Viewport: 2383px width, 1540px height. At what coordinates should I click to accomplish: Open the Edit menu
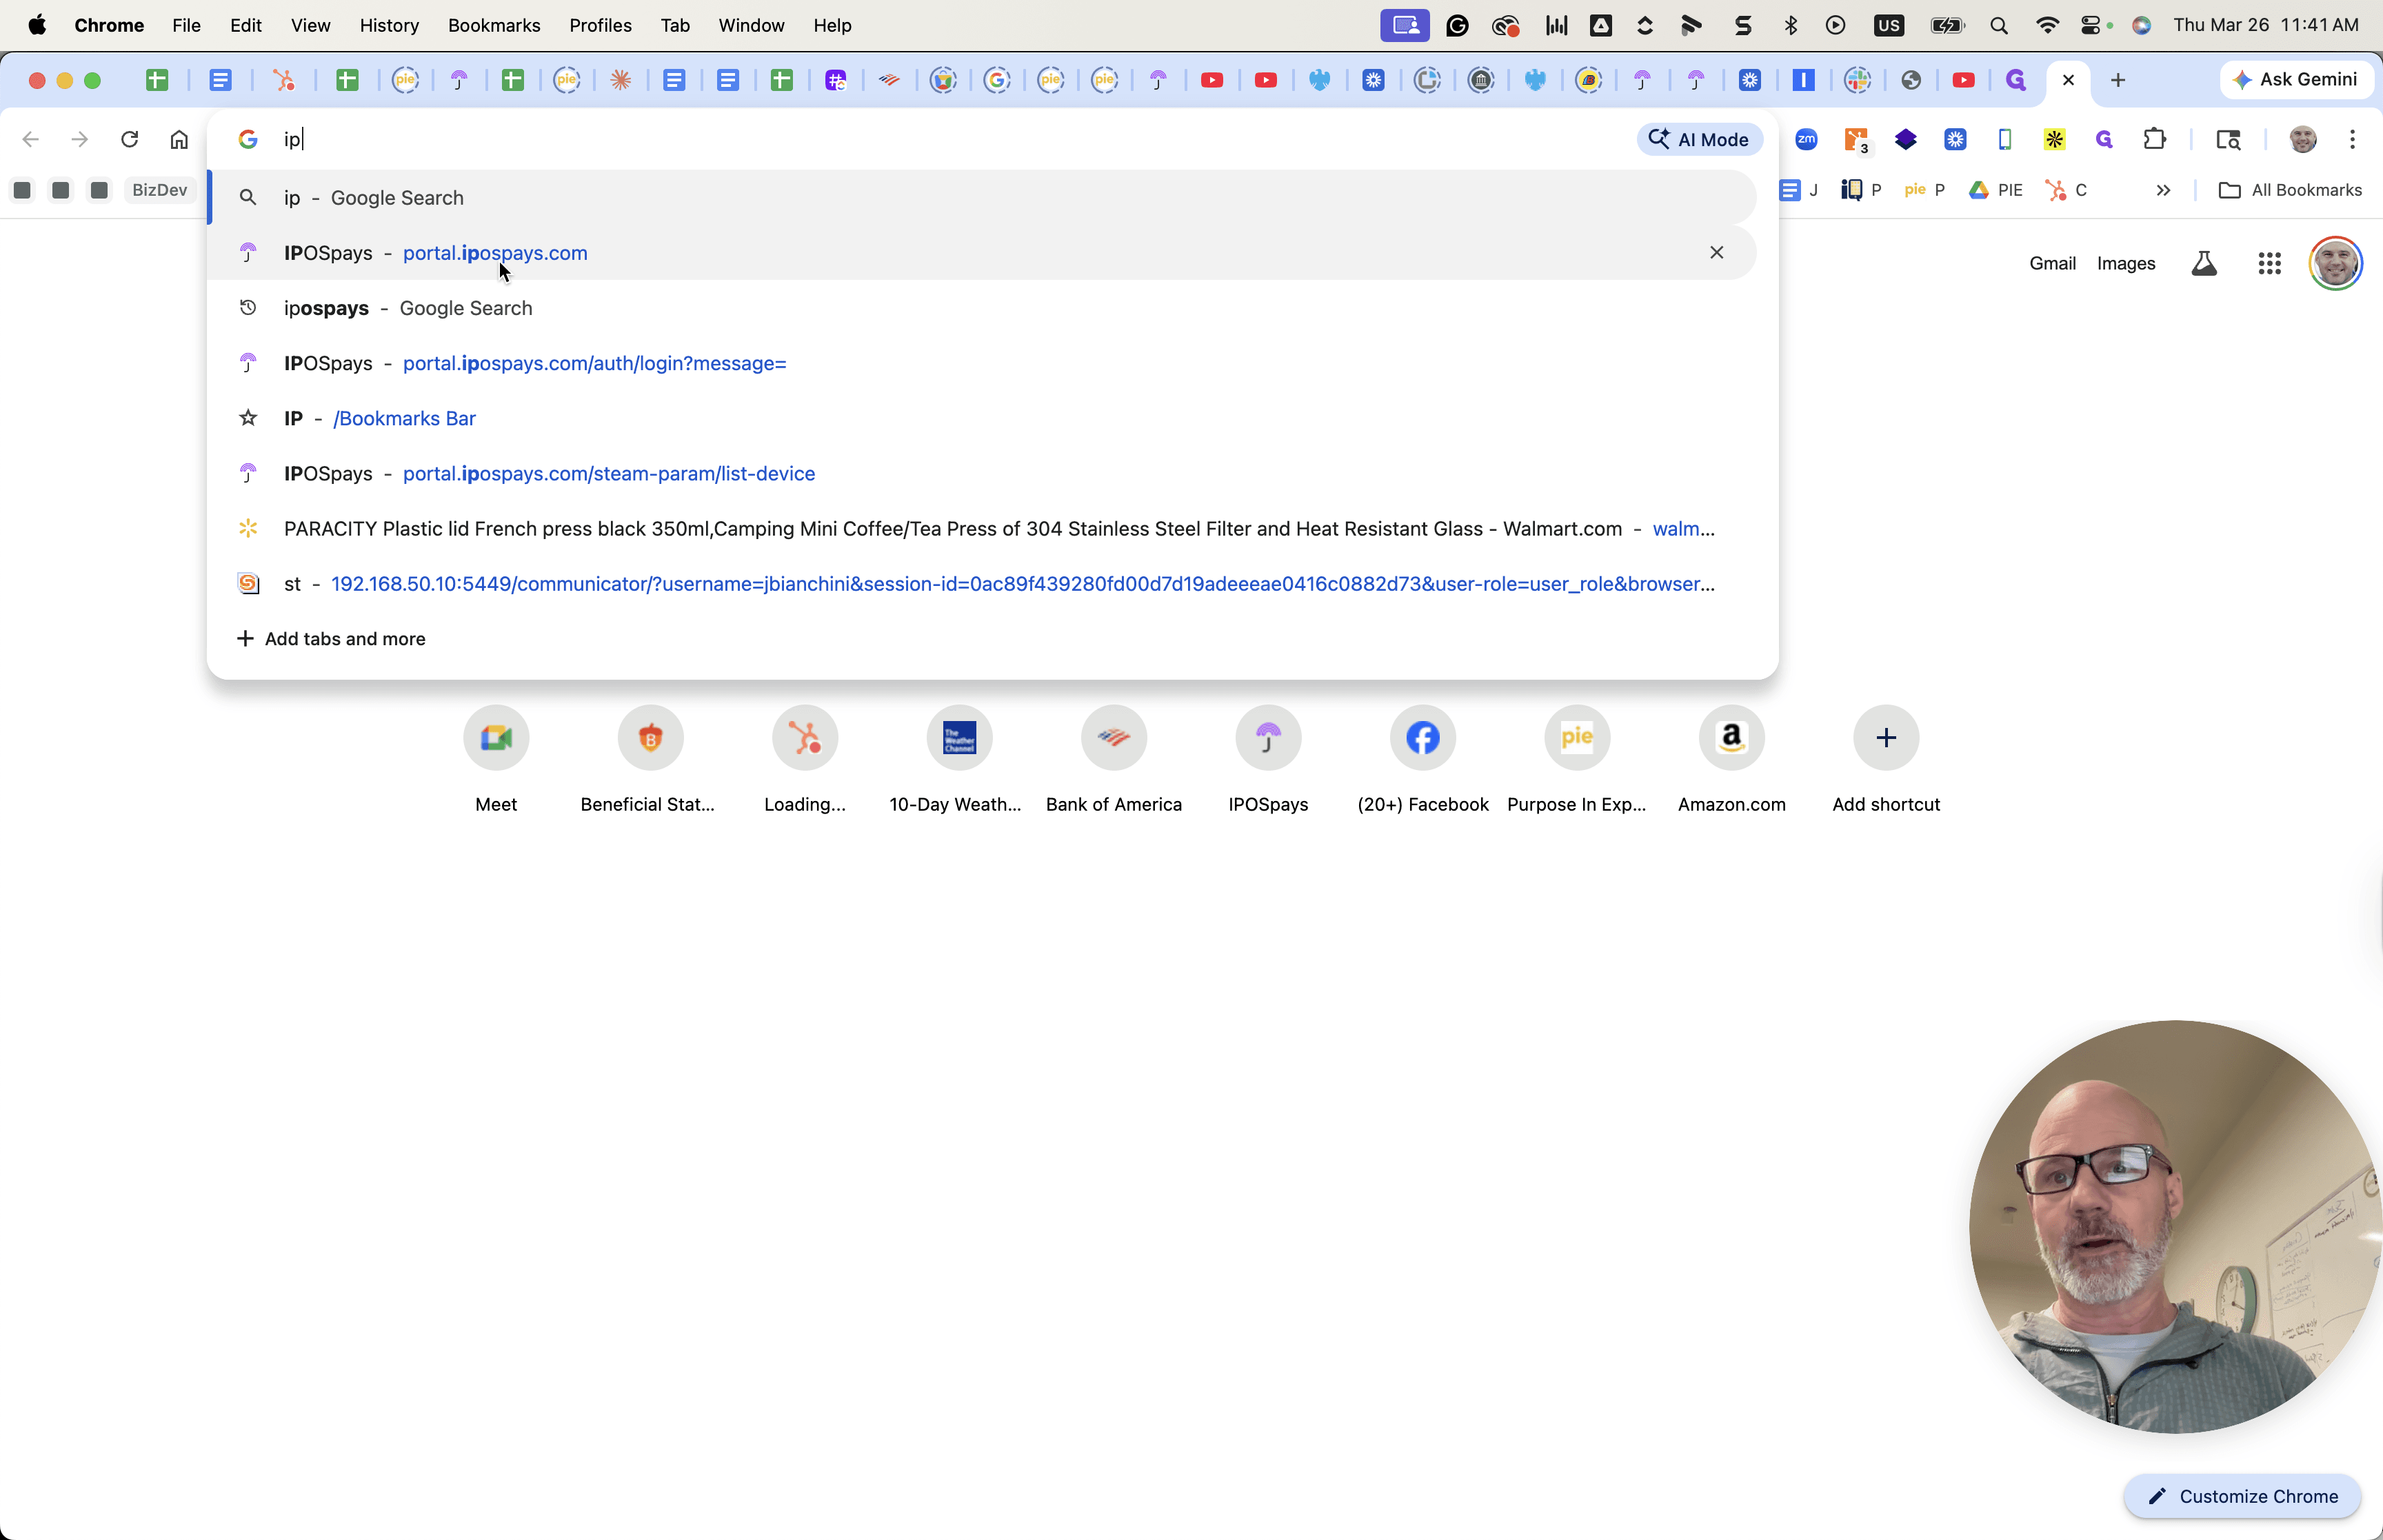pyautogui.click(x=245, y=25)
